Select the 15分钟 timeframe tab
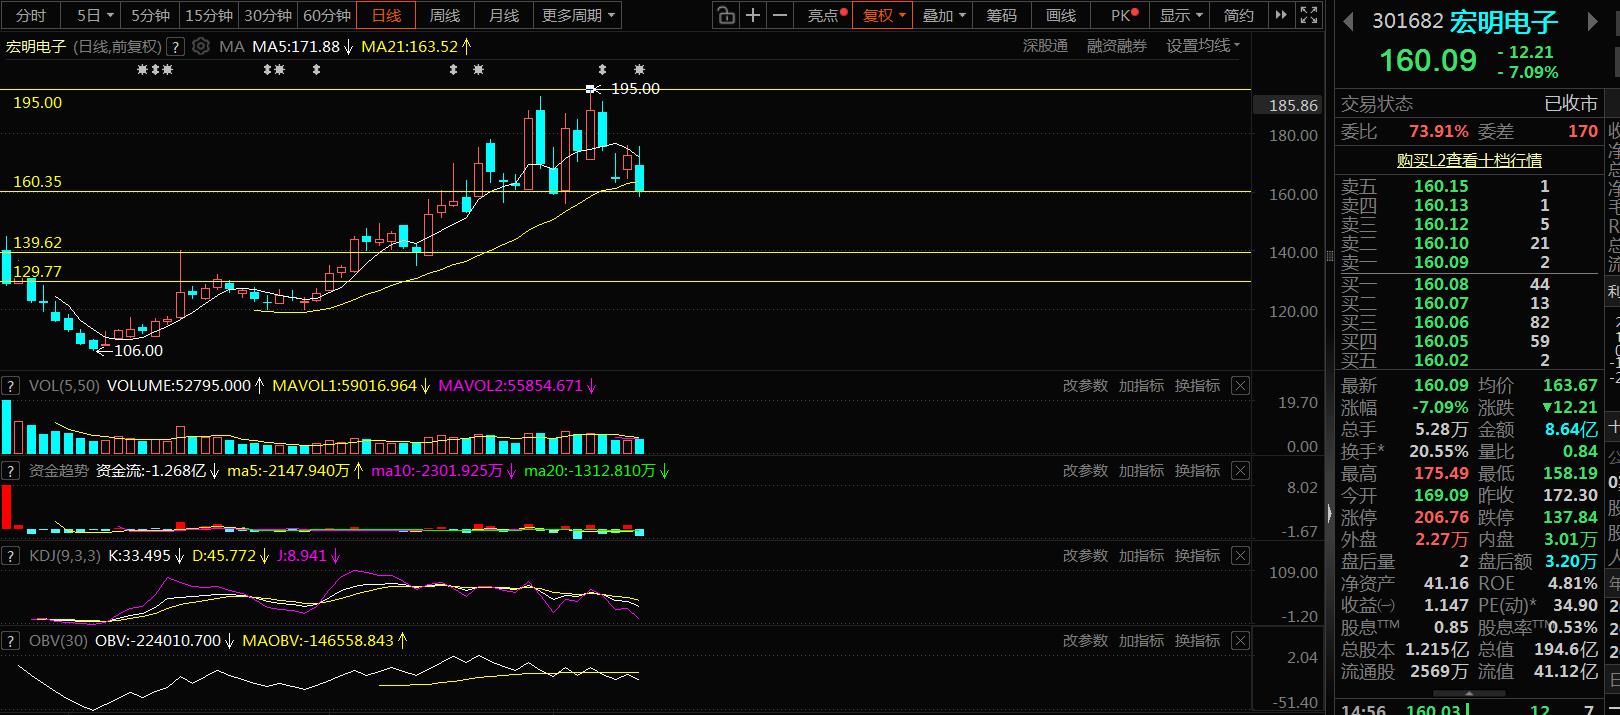The height and width of the screenshot is (715, 1620). 209,15
